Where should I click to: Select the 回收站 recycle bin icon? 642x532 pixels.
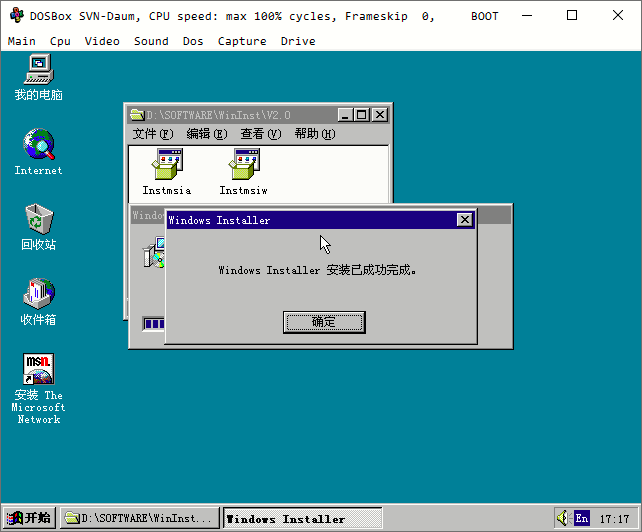tap(38, 227)
